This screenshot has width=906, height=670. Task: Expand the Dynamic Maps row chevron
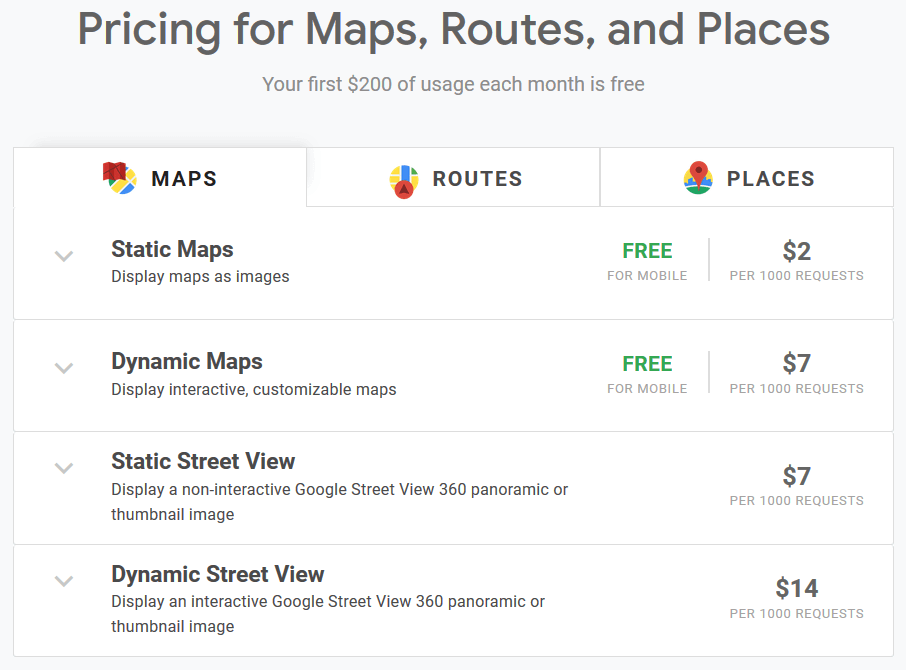coord(64,368)
